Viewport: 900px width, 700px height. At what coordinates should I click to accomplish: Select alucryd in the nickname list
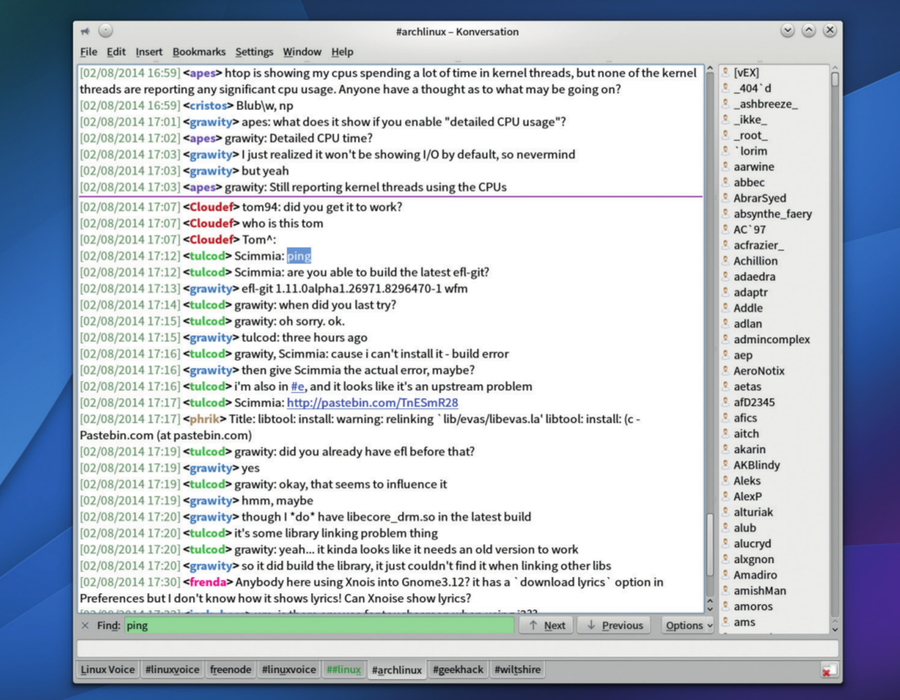[x=752, y=543]
